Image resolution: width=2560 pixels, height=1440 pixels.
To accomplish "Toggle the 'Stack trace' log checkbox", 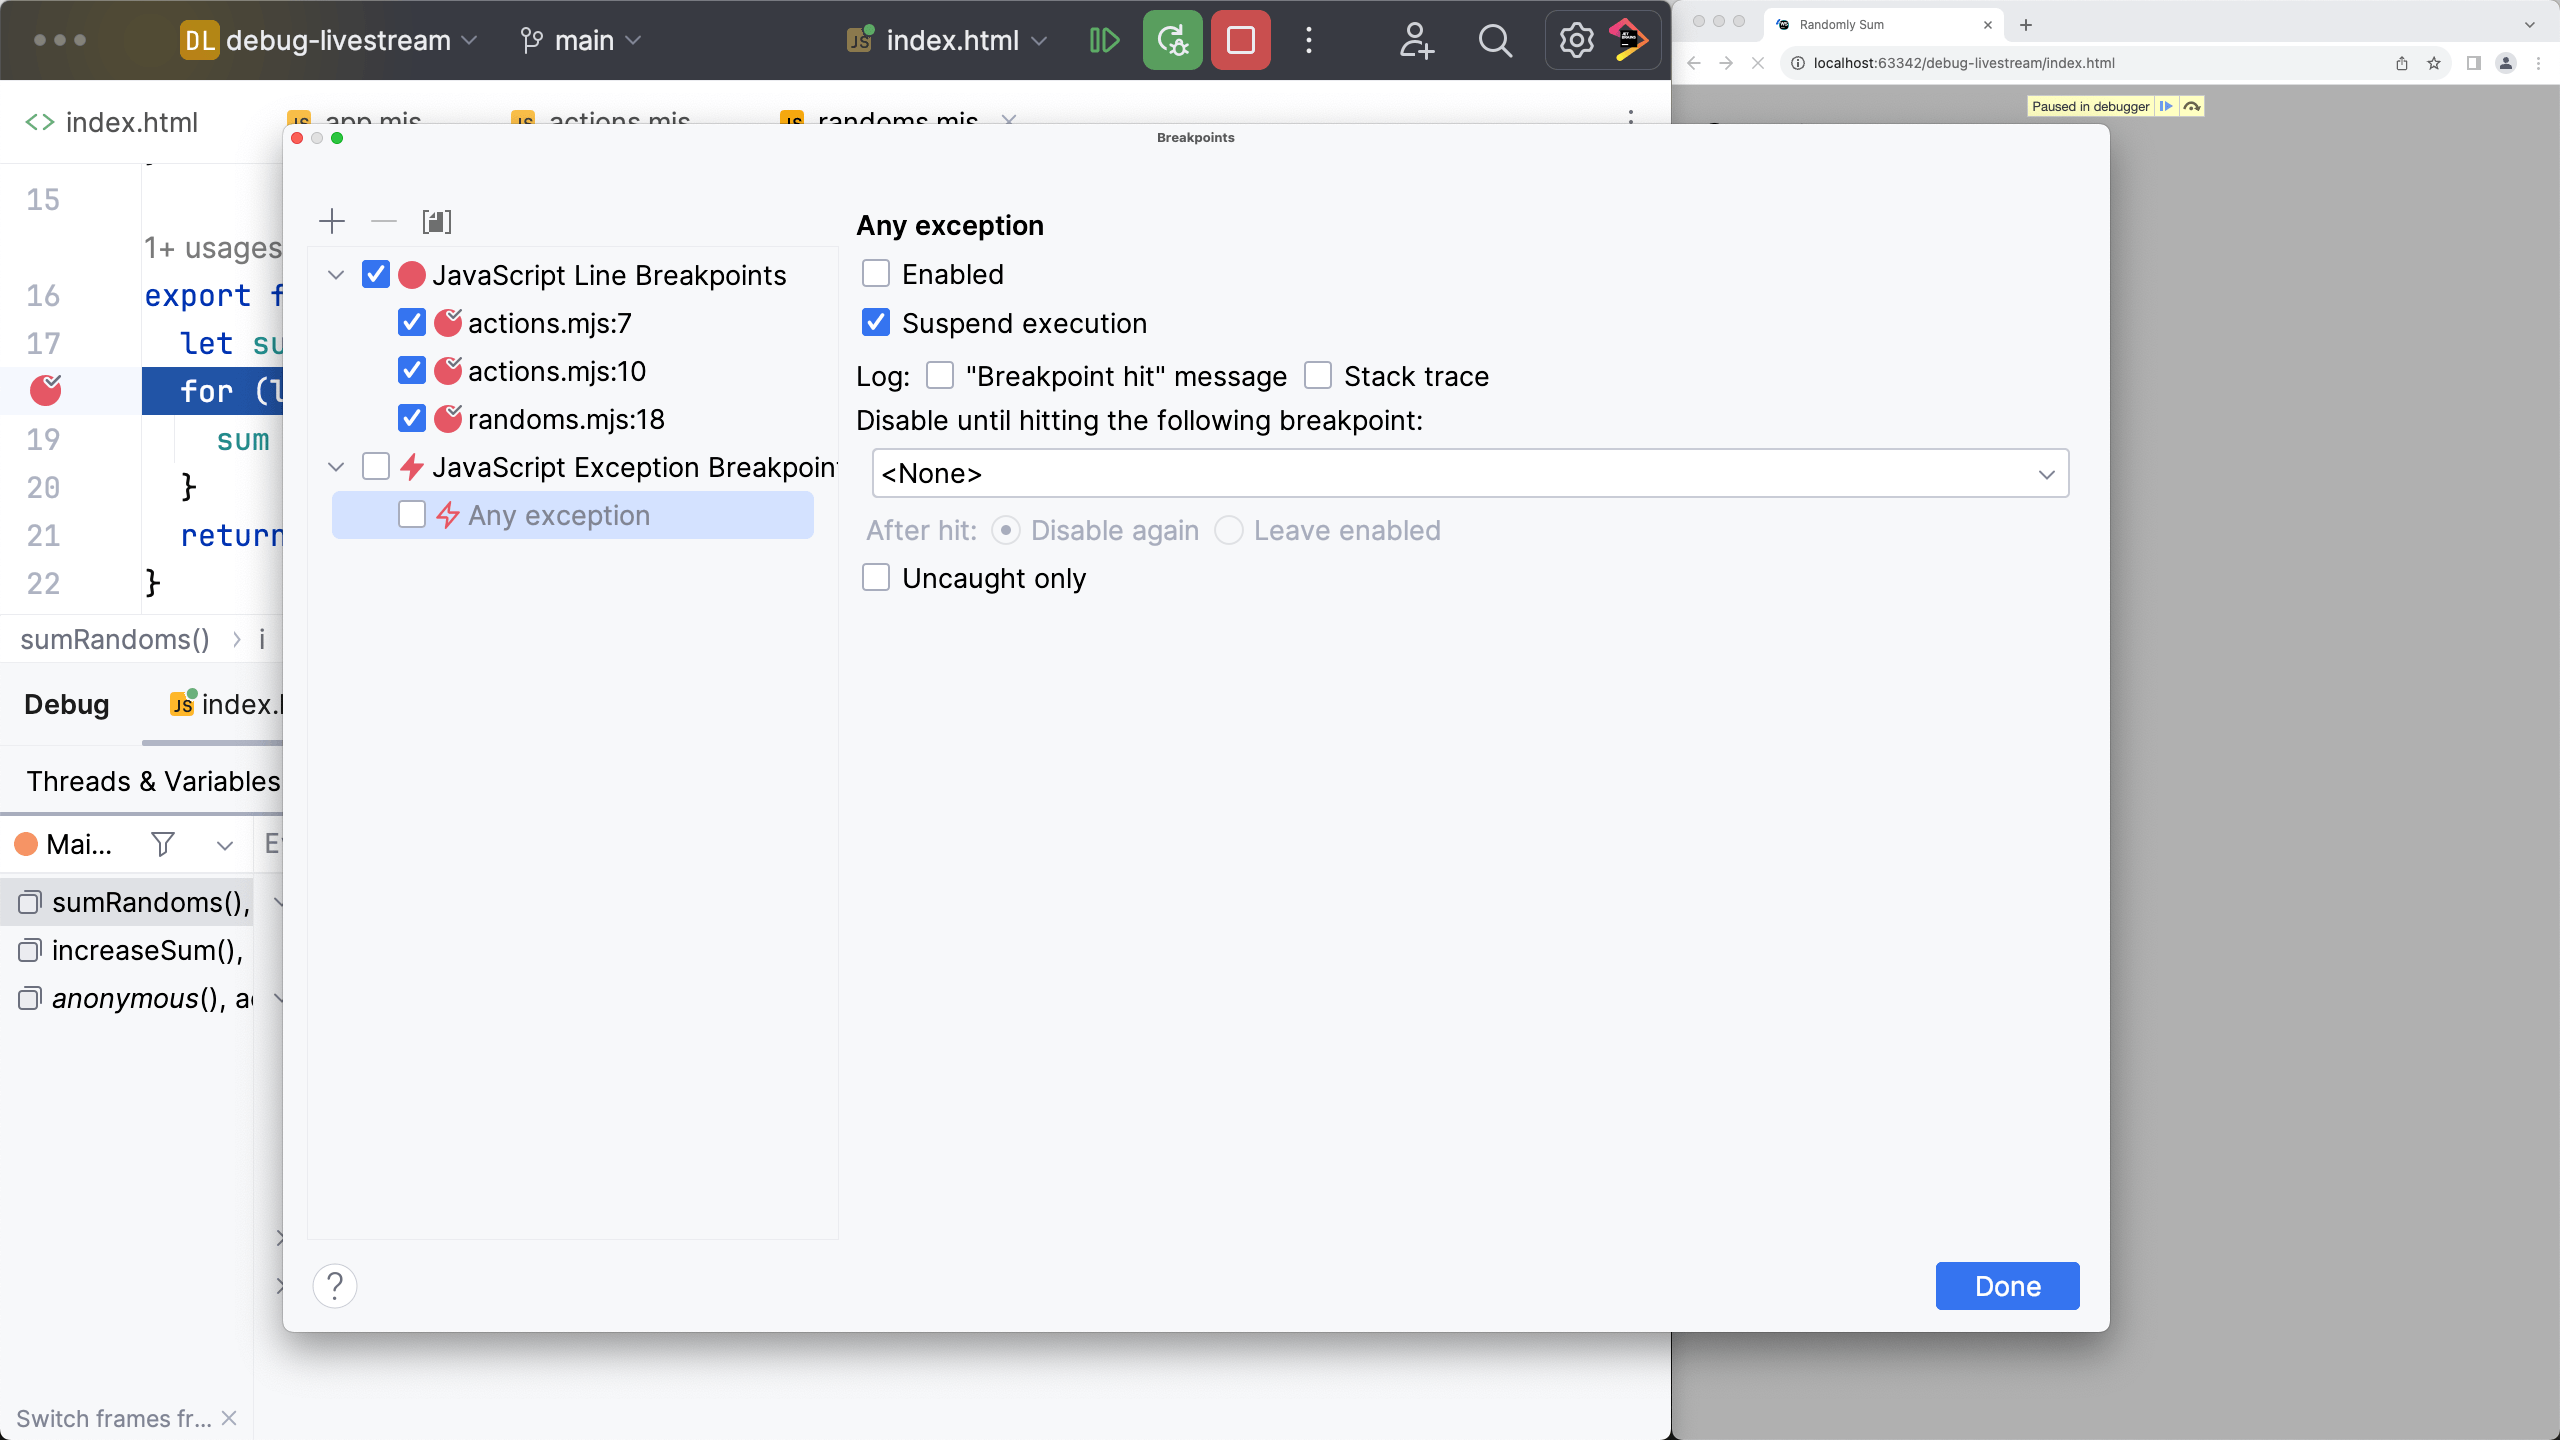I will pos(1319,376).
